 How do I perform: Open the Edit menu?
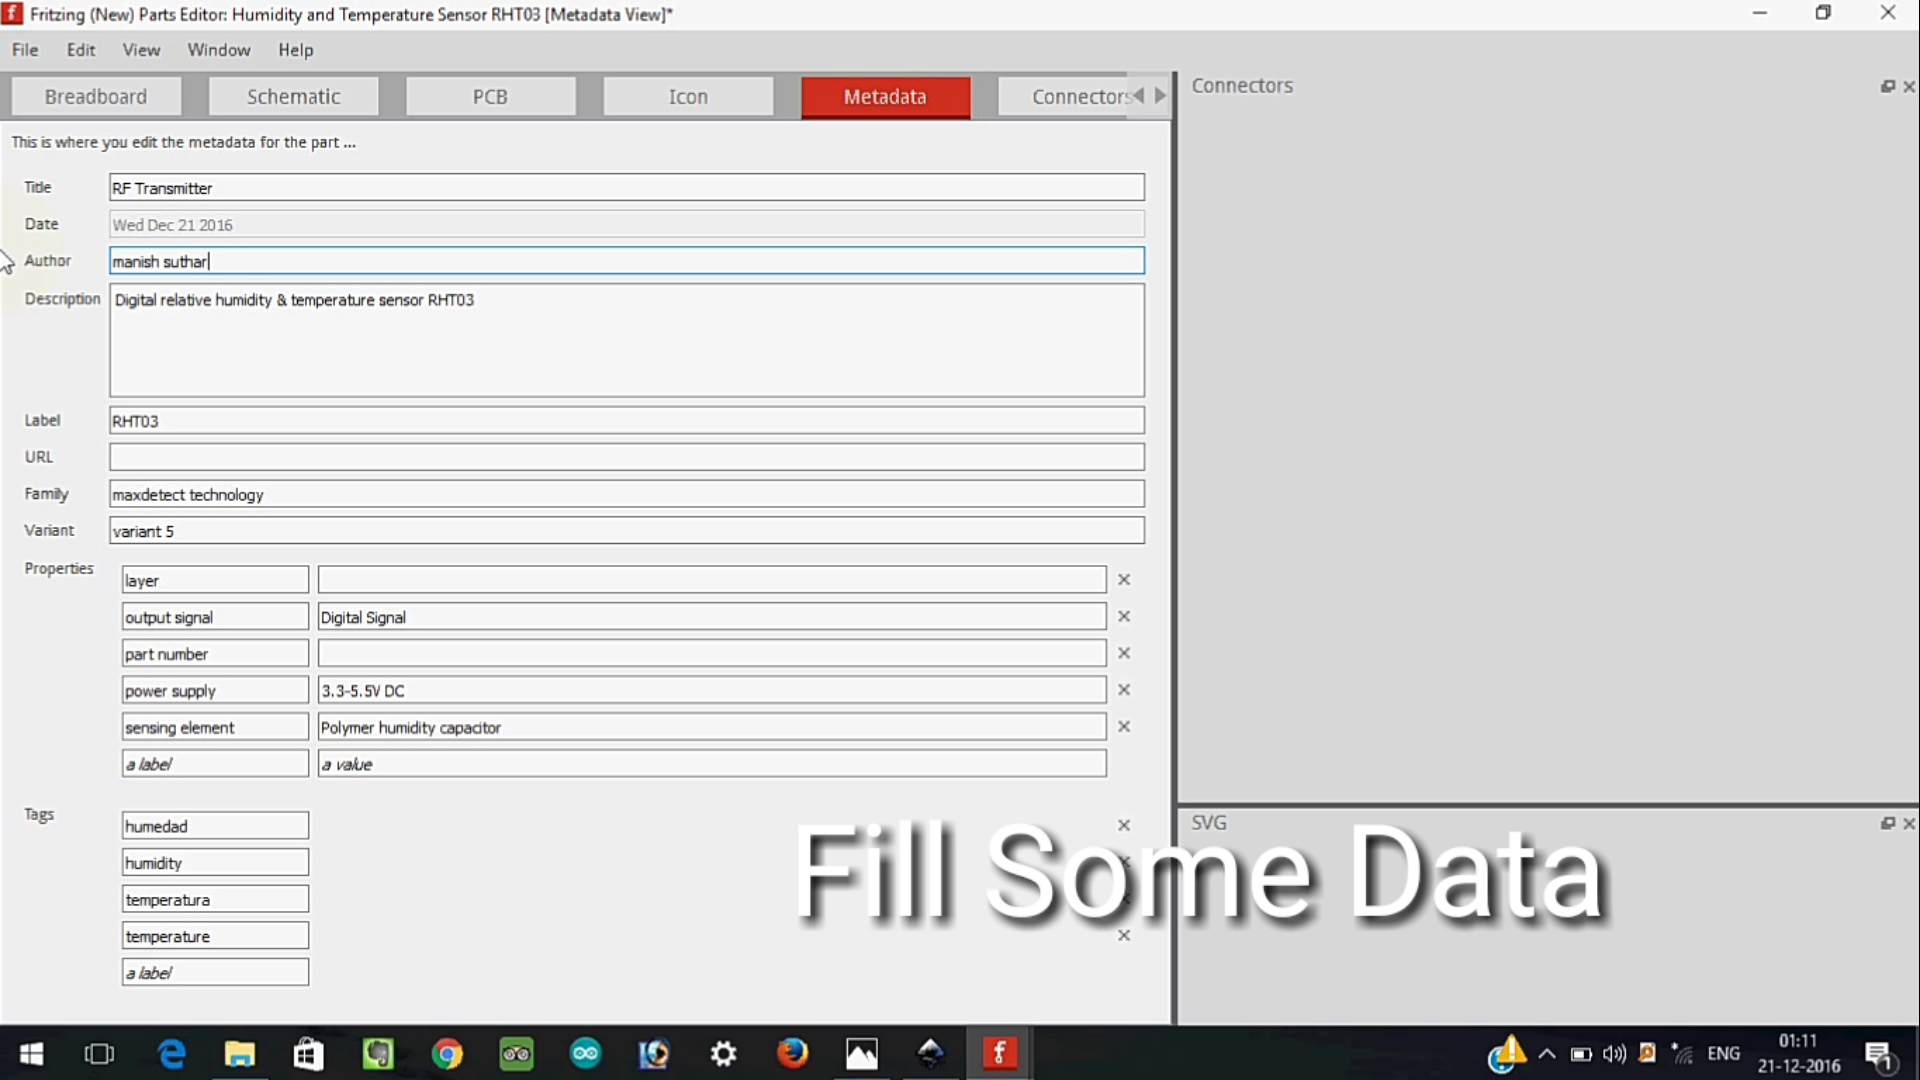coord(80,49)
